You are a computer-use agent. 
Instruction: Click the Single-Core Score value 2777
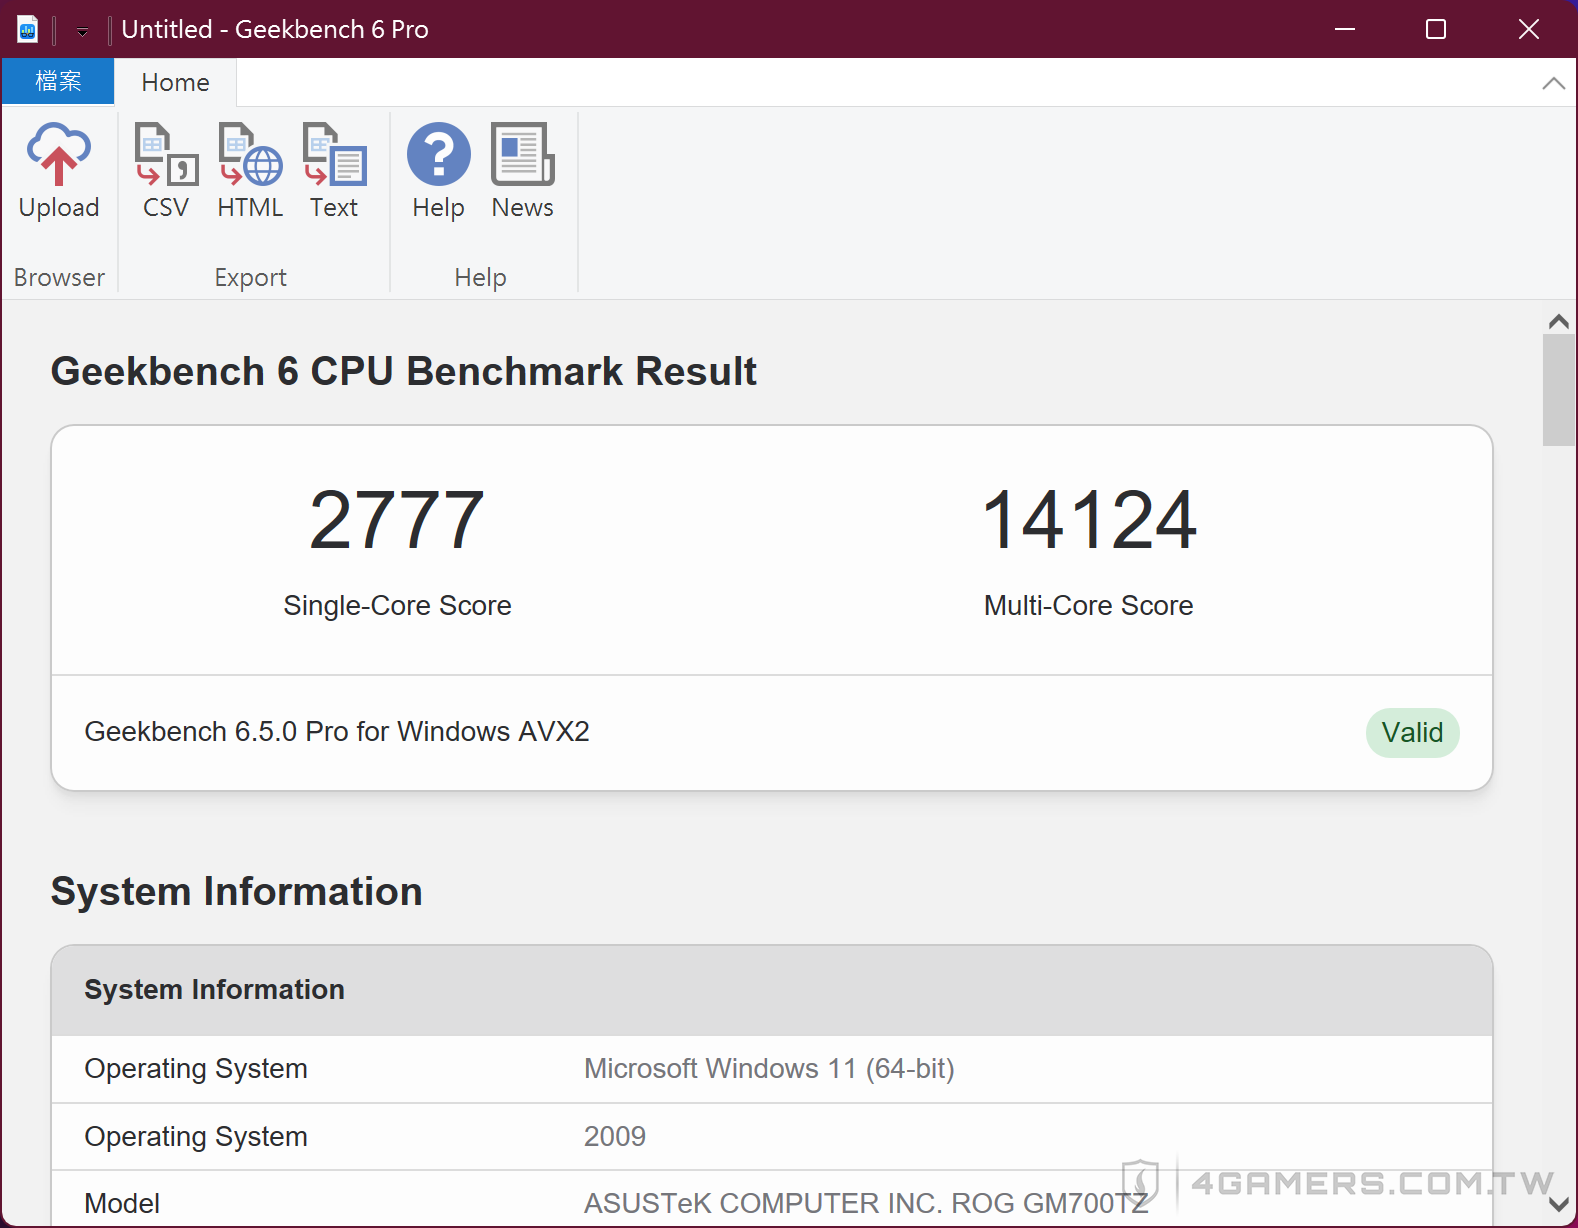(x=397, y=520)
